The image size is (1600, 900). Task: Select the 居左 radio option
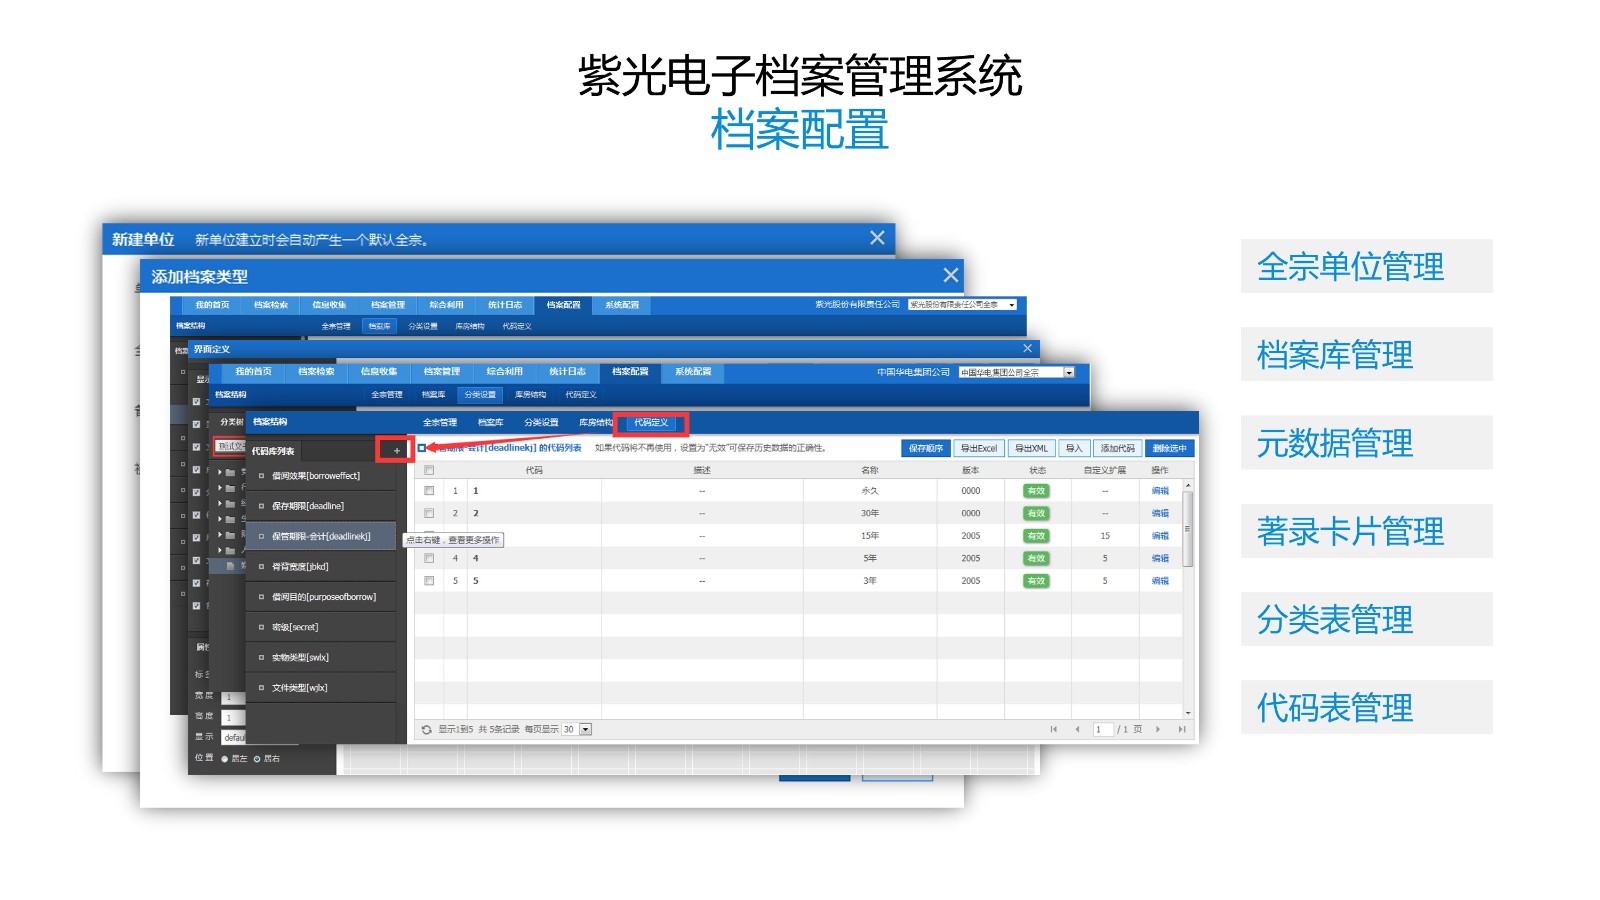225,759
